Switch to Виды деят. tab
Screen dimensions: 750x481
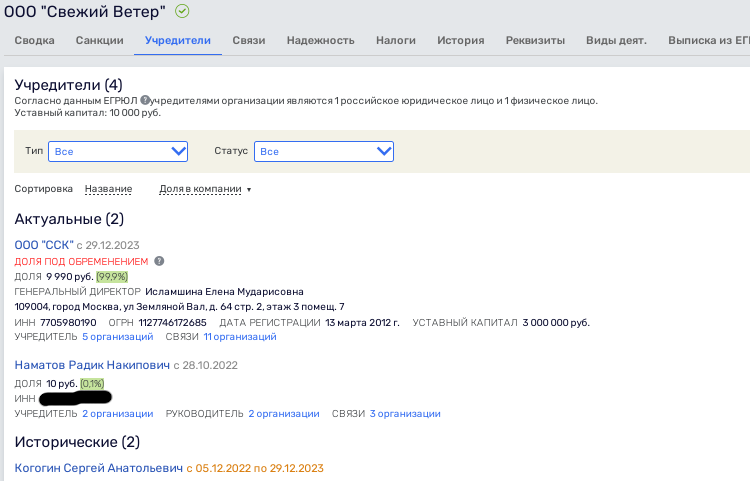tap(616, 41)
